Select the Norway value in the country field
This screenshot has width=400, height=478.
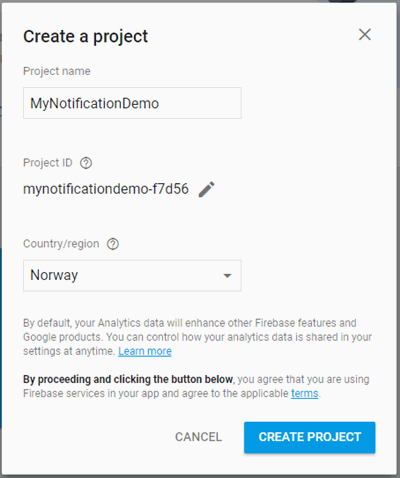coord(54,275)
